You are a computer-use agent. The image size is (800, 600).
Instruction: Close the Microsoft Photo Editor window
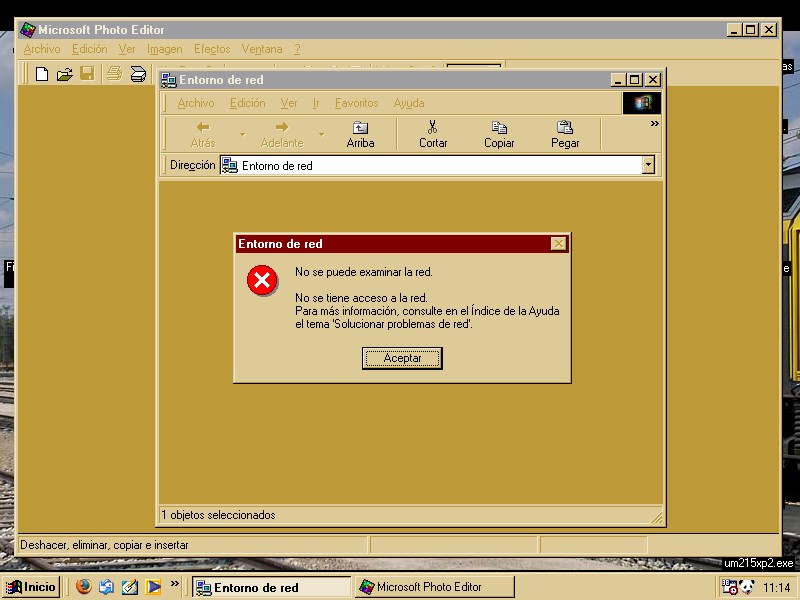pos(769,30)
